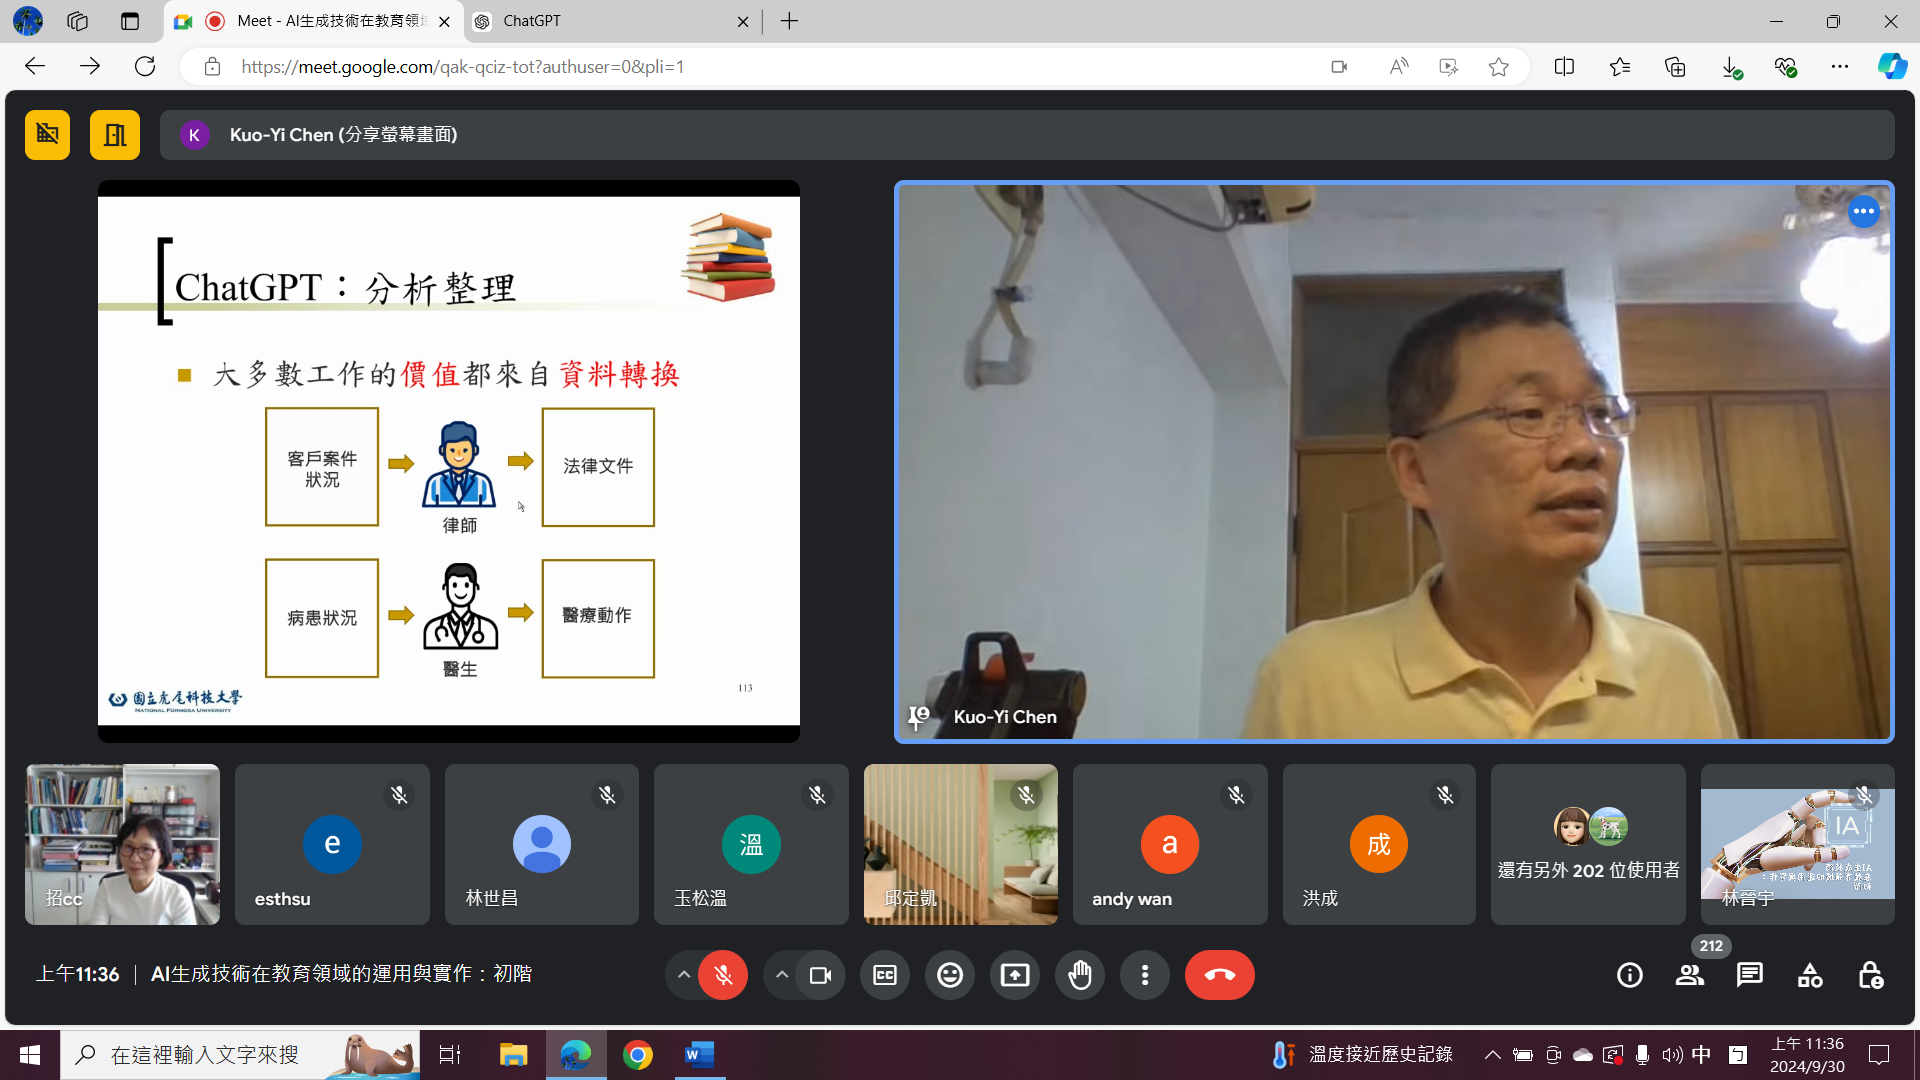This screenshot has width=1920, height=1080.
Task: Open the chat panel
Action: (1750, 975)
